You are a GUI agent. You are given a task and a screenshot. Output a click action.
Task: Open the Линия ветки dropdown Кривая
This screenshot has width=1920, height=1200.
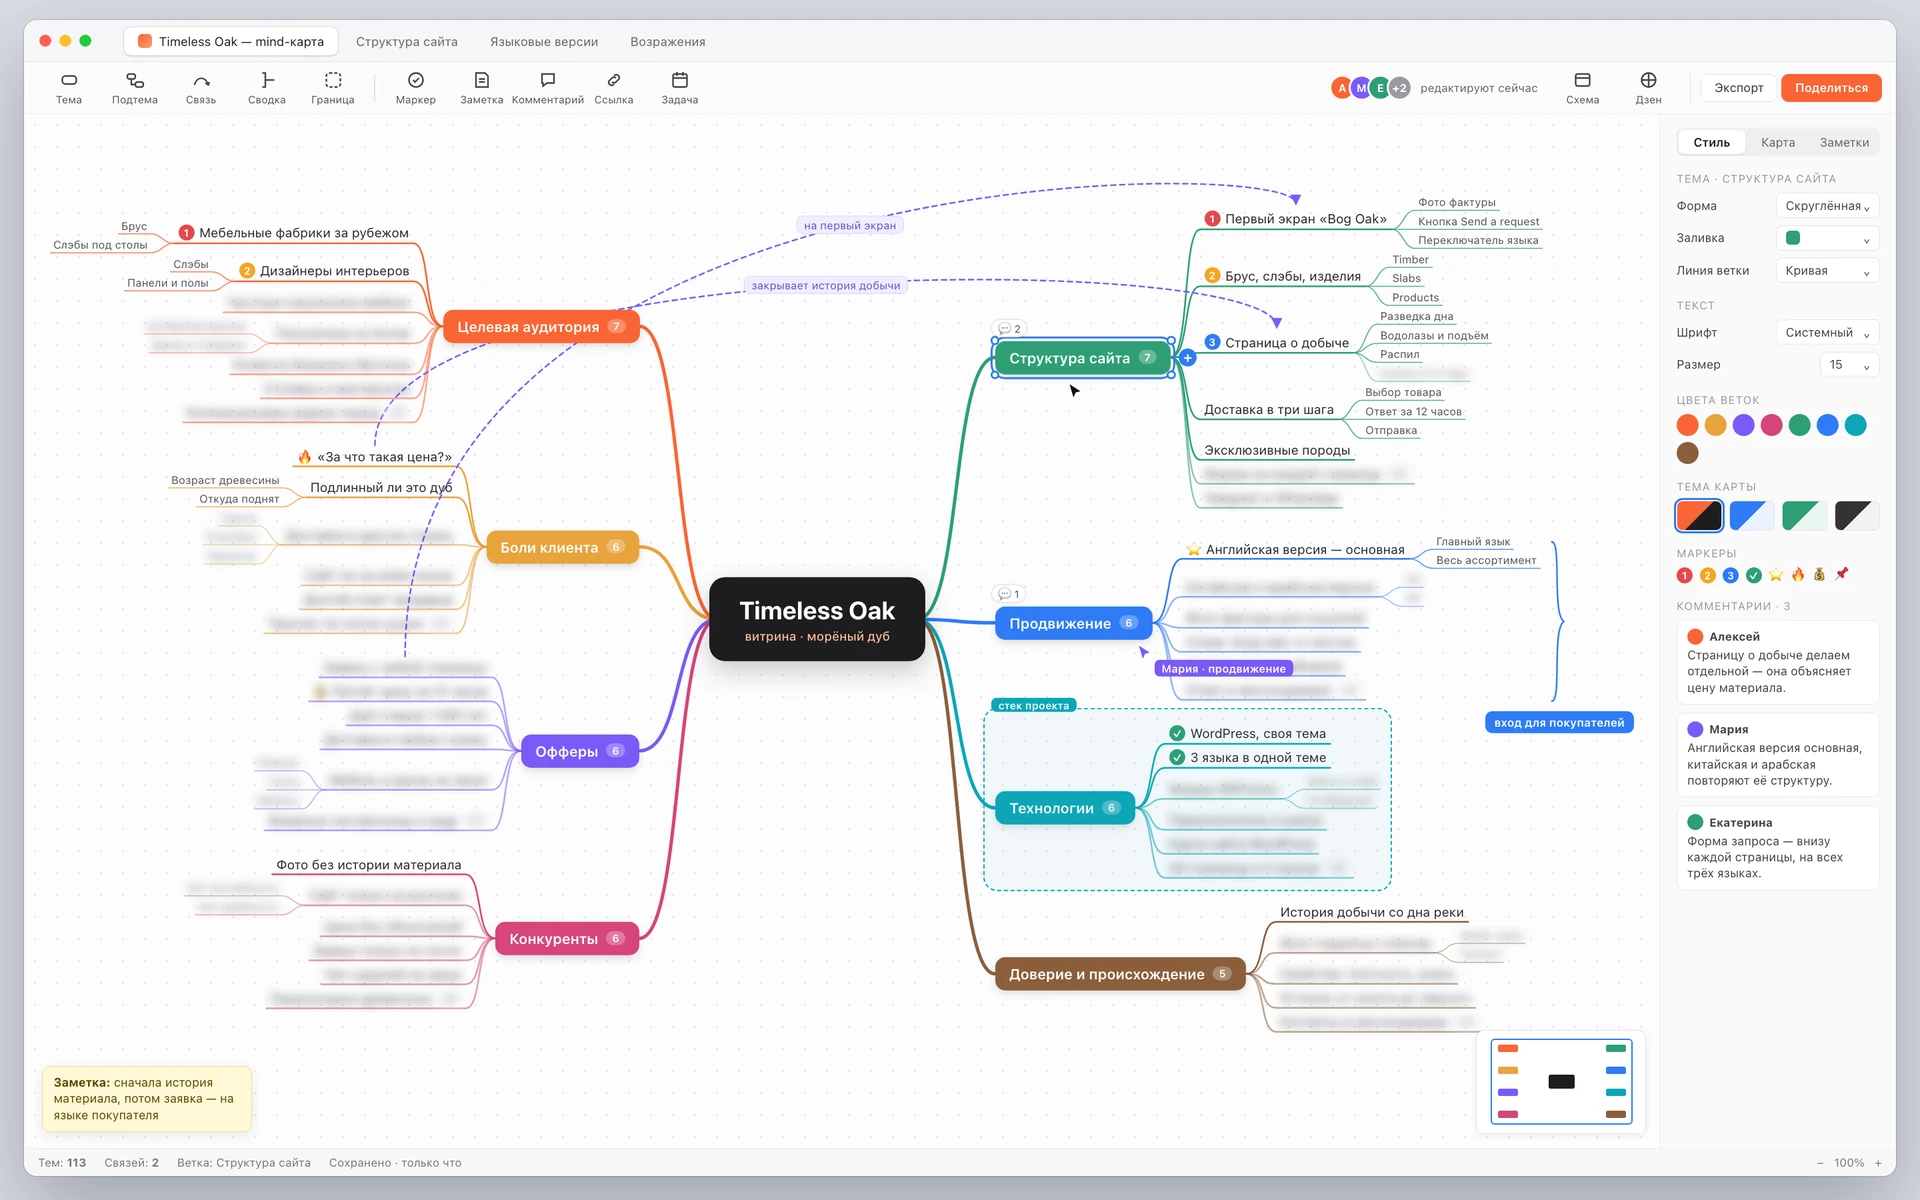coord(1827,271)
